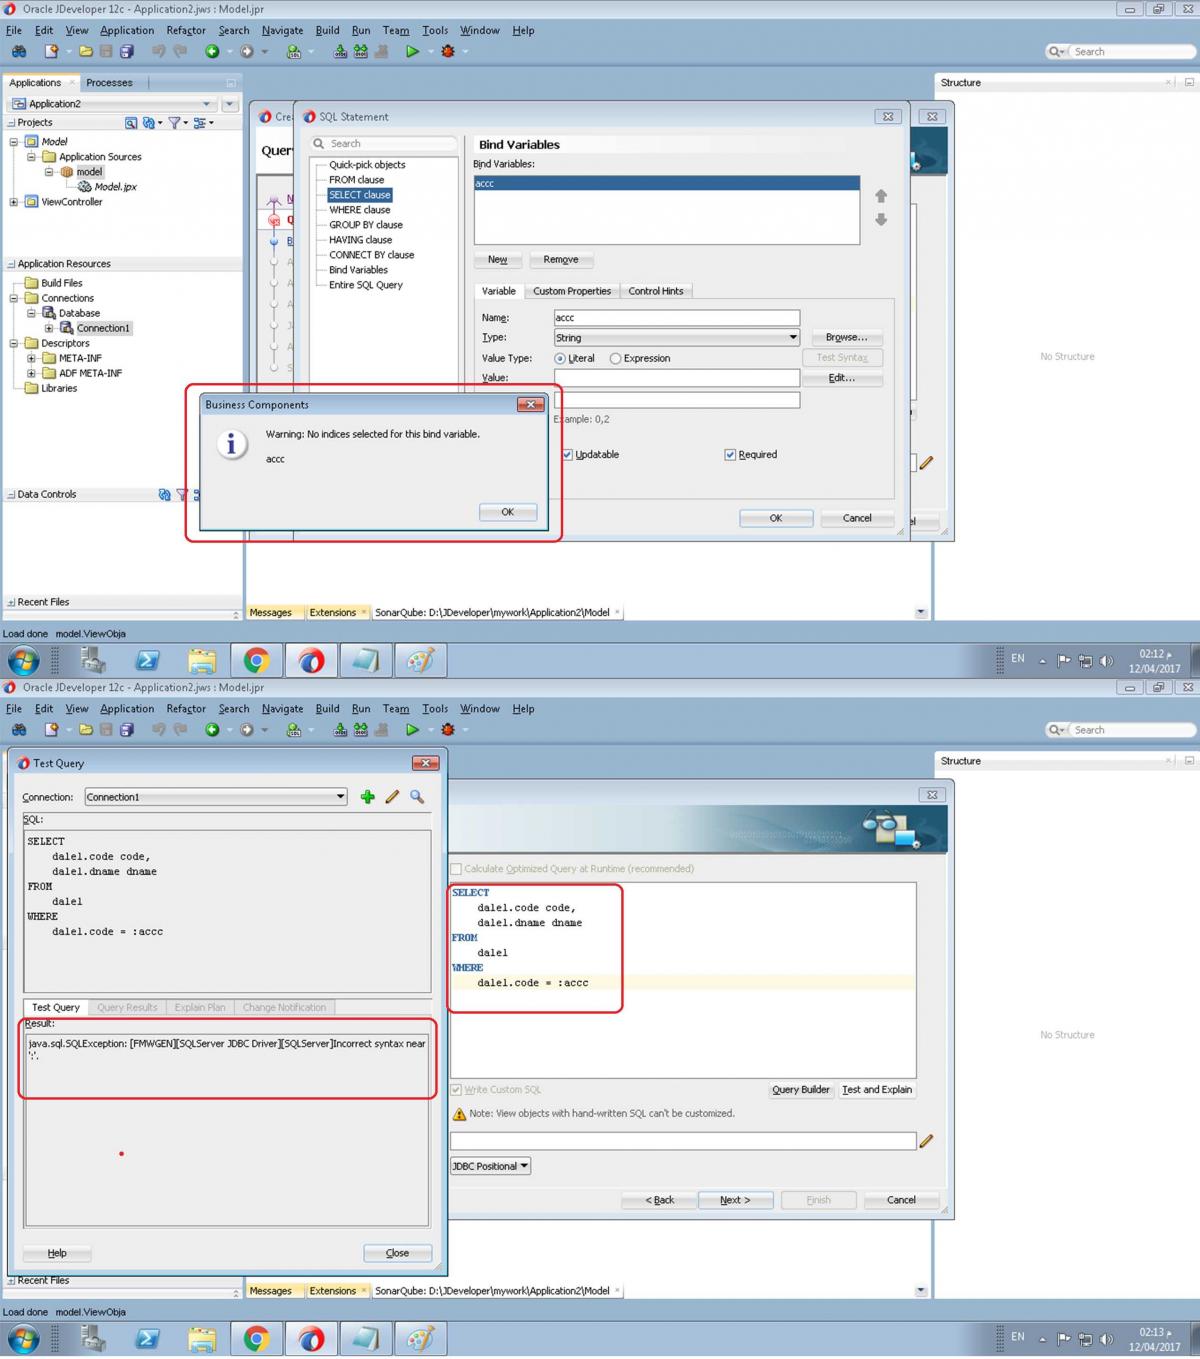Click refresh icon in Data Controls header
Screen dimensions: 1200x1359
tap(164, 495)
